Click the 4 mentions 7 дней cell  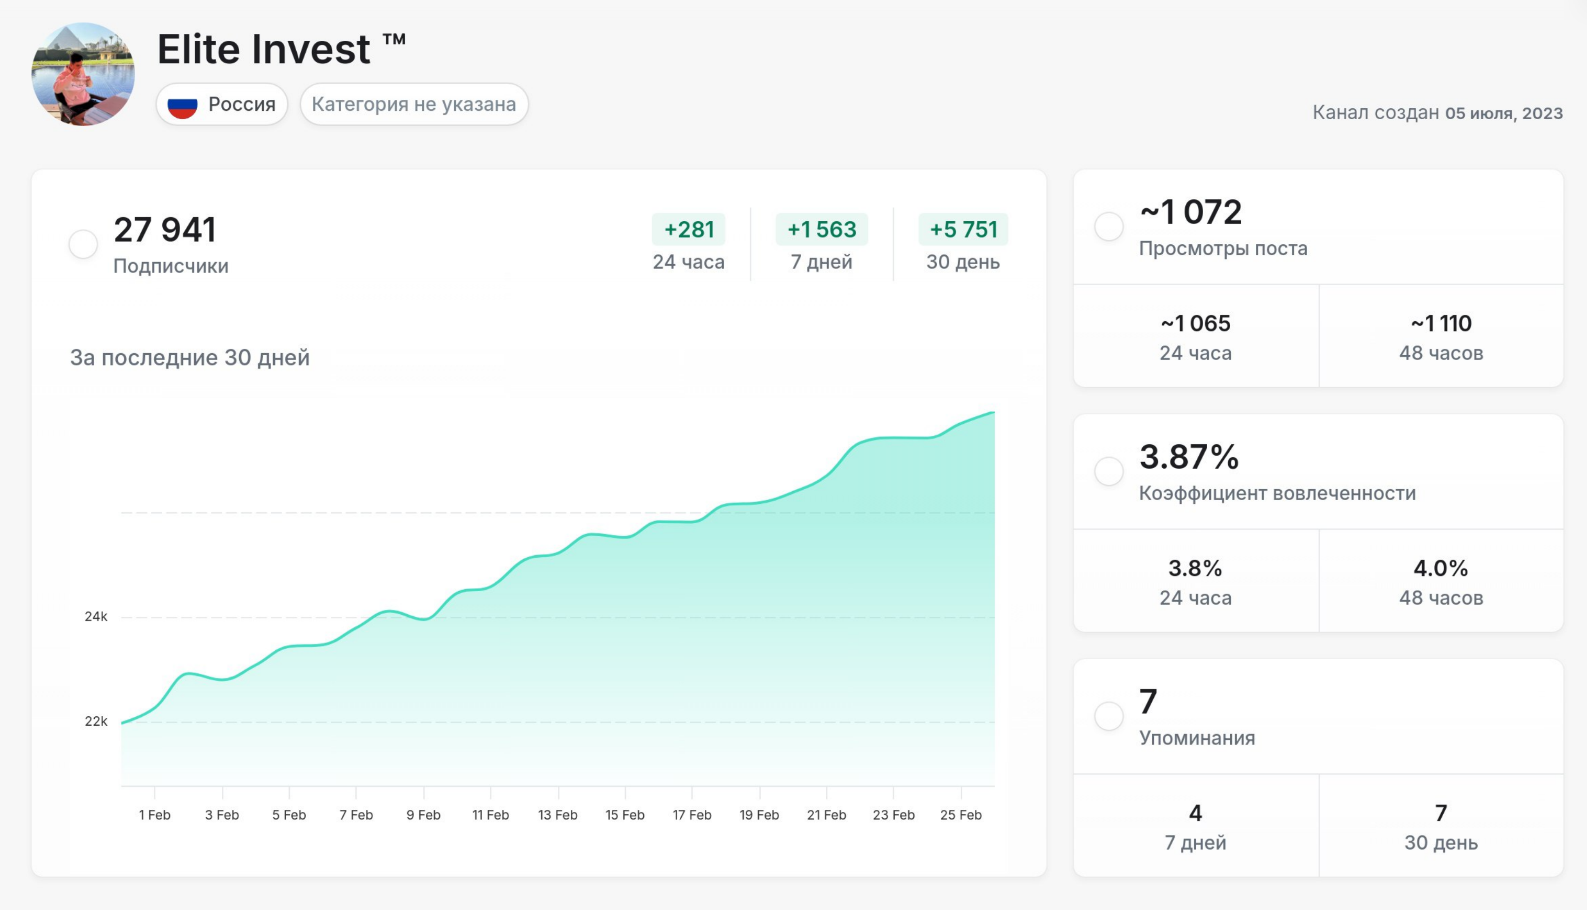pos(1195,826)
